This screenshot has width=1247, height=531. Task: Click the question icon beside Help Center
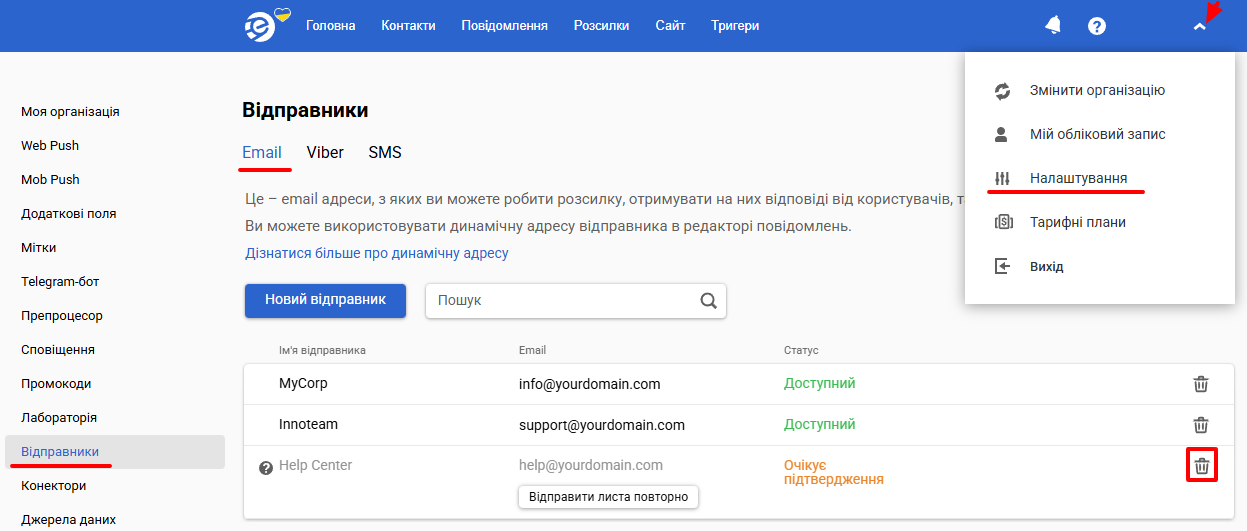(266, 467)
